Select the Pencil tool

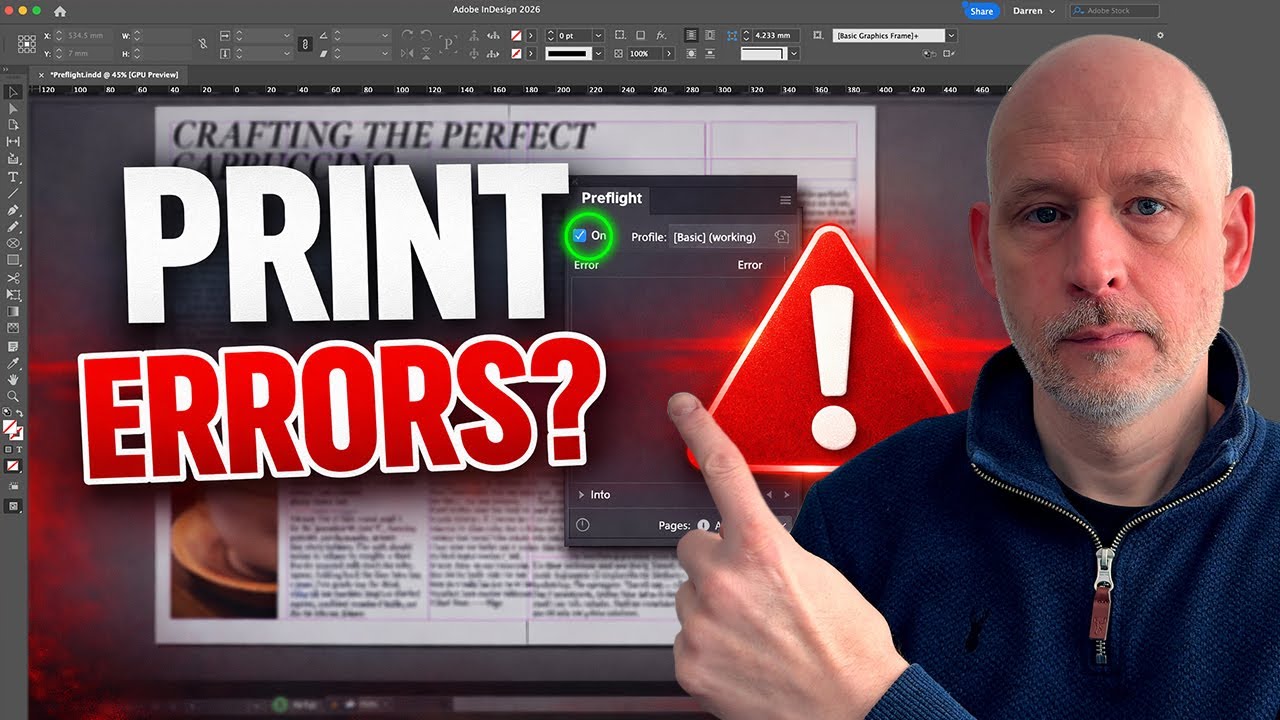point(13,227)
